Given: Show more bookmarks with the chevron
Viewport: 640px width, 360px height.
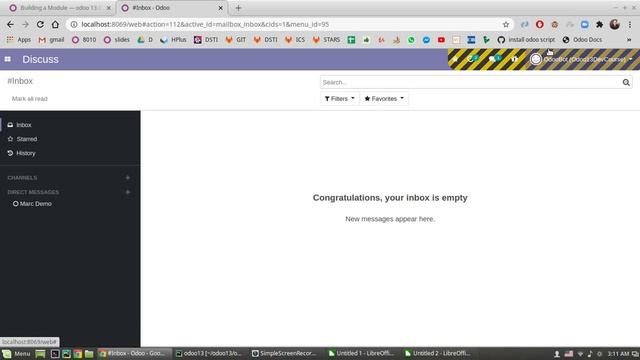Looking at the screenshot, I should [629, 40].
